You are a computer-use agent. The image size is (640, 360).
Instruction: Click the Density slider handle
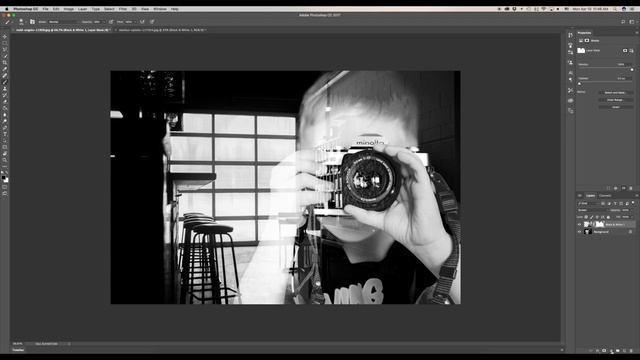[632, 69]
